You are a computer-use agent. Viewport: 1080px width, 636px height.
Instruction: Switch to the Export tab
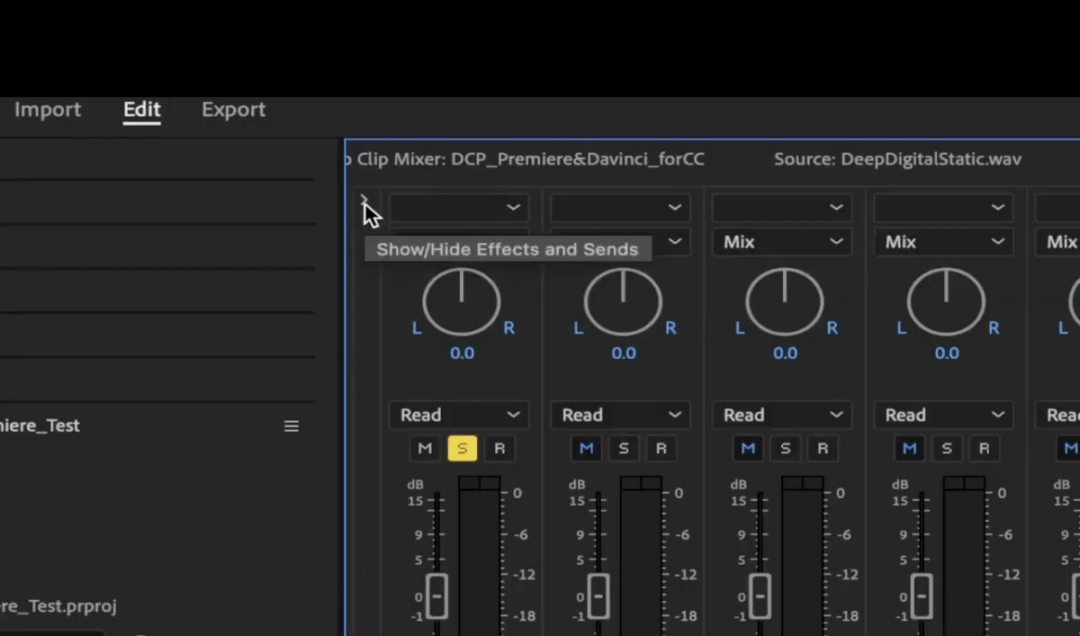click(233, 109)
